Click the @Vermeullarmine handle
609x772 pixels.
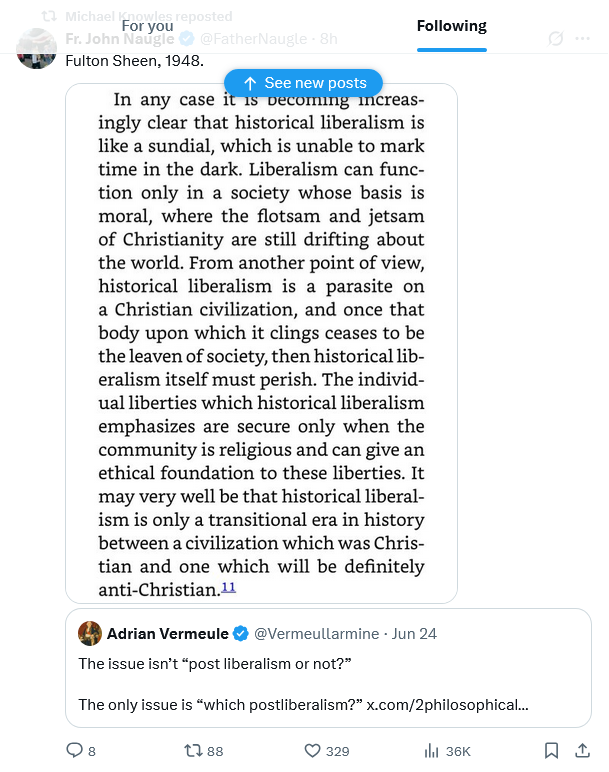[x=316, y=634]
